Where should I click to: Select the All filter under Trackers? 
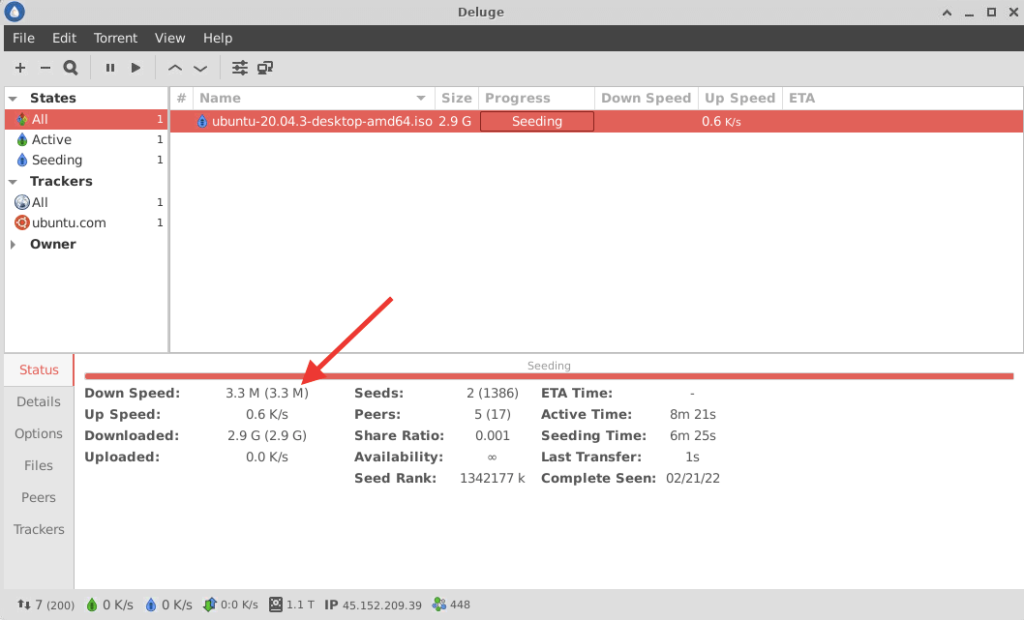(x=86, y=203)
